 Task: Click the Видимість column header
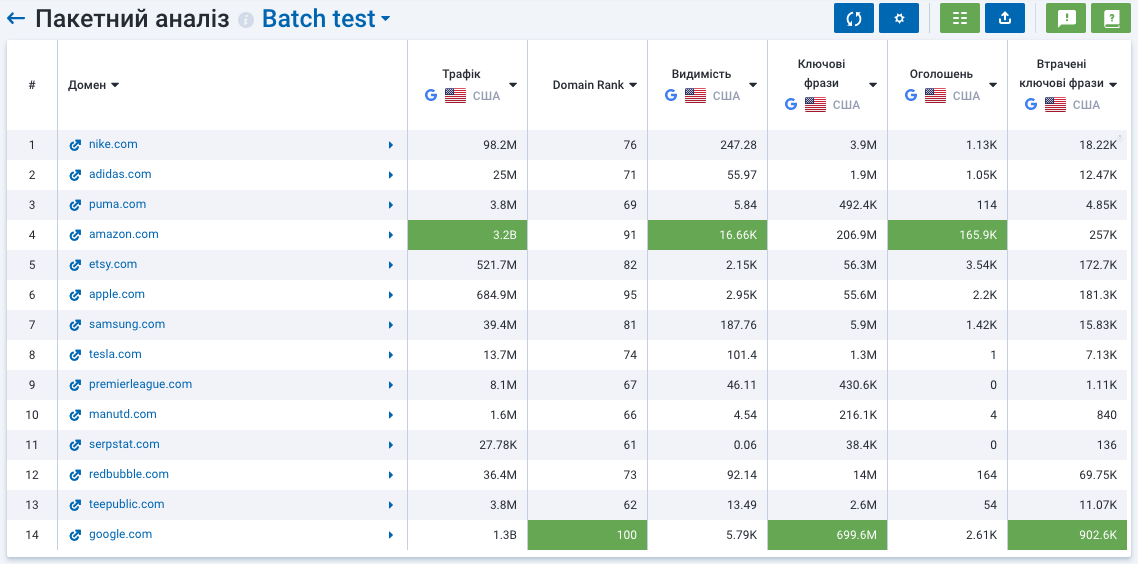[701, 74]
